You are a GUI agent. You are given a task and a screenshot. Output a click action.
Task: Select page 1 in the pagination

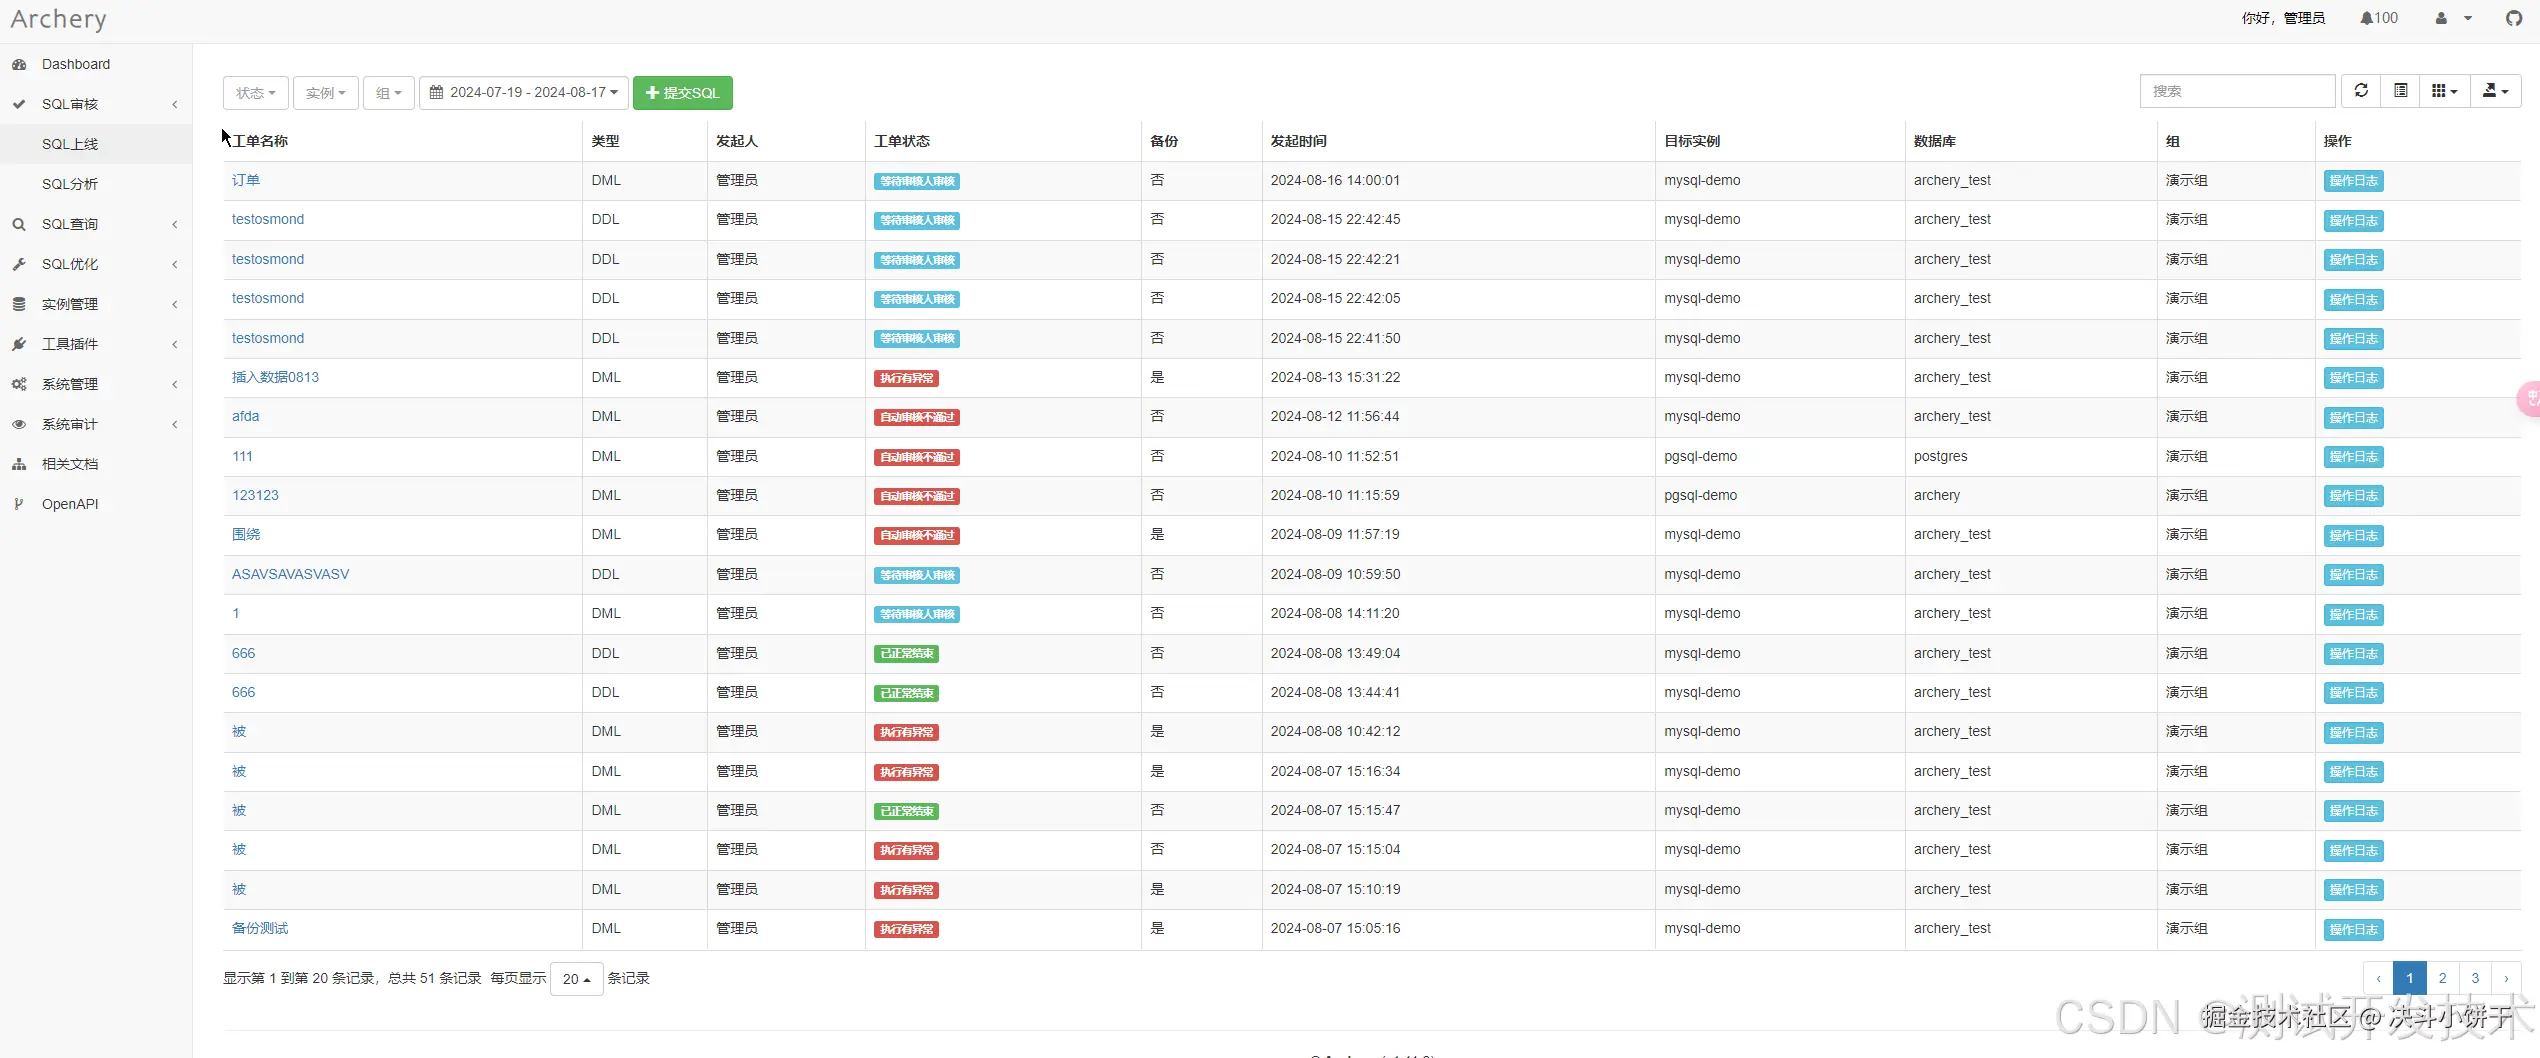pos(2410,978)
